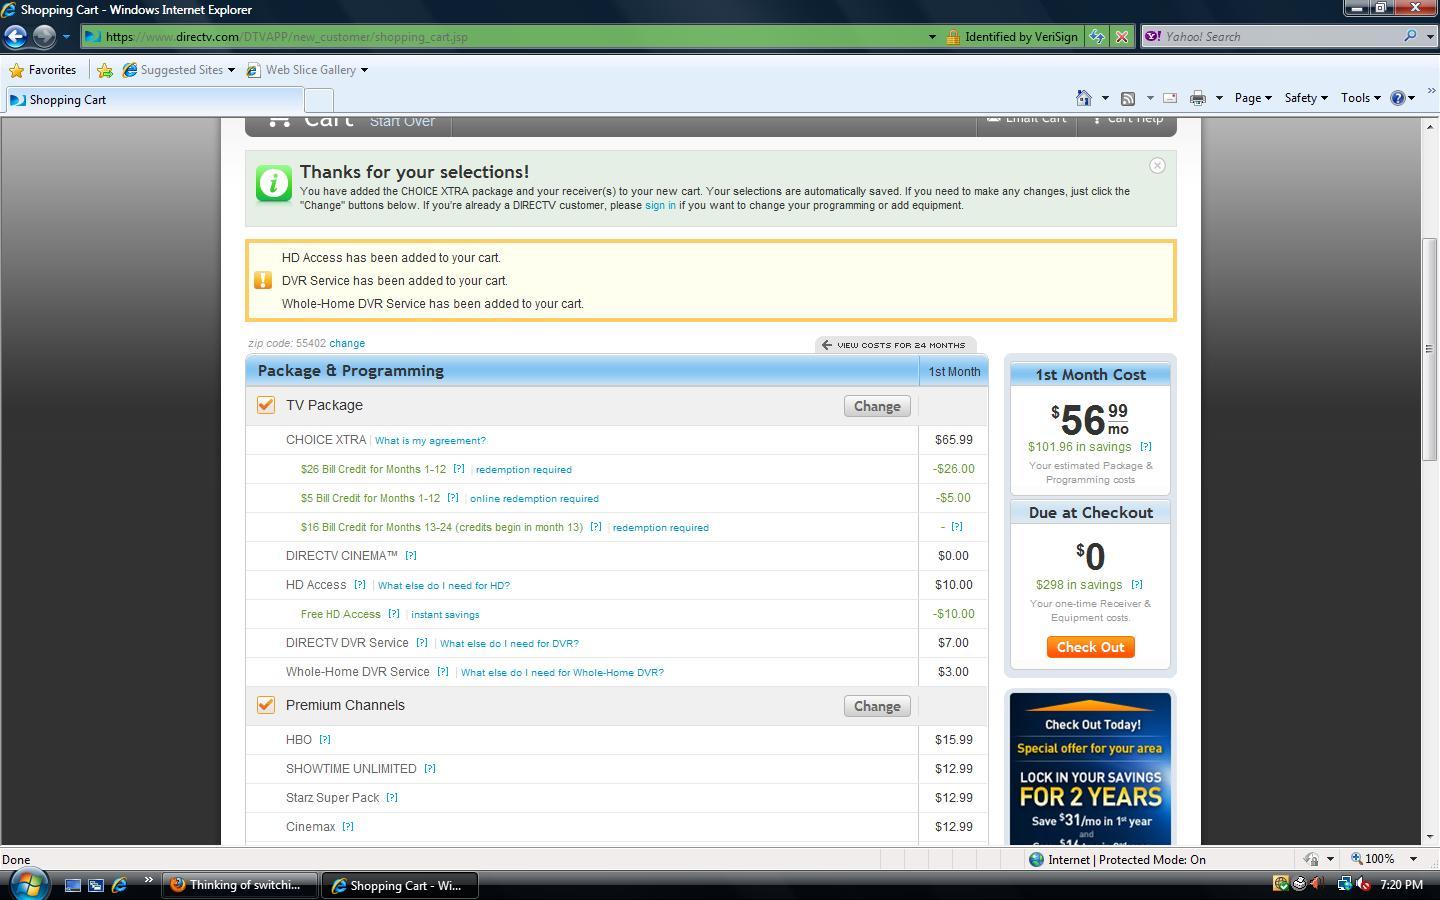Click the browser zoom level 100% control
1440x900 pixels.
pos(1385,859)
